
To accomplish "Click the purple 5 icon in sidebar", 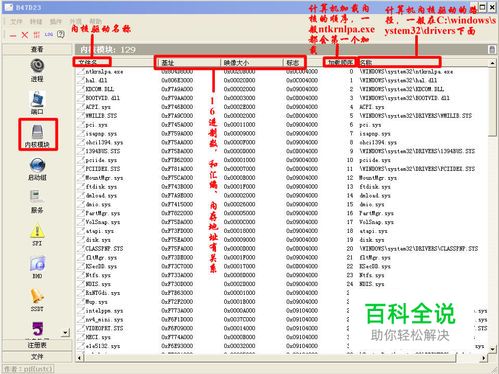I will pos(38,329).
